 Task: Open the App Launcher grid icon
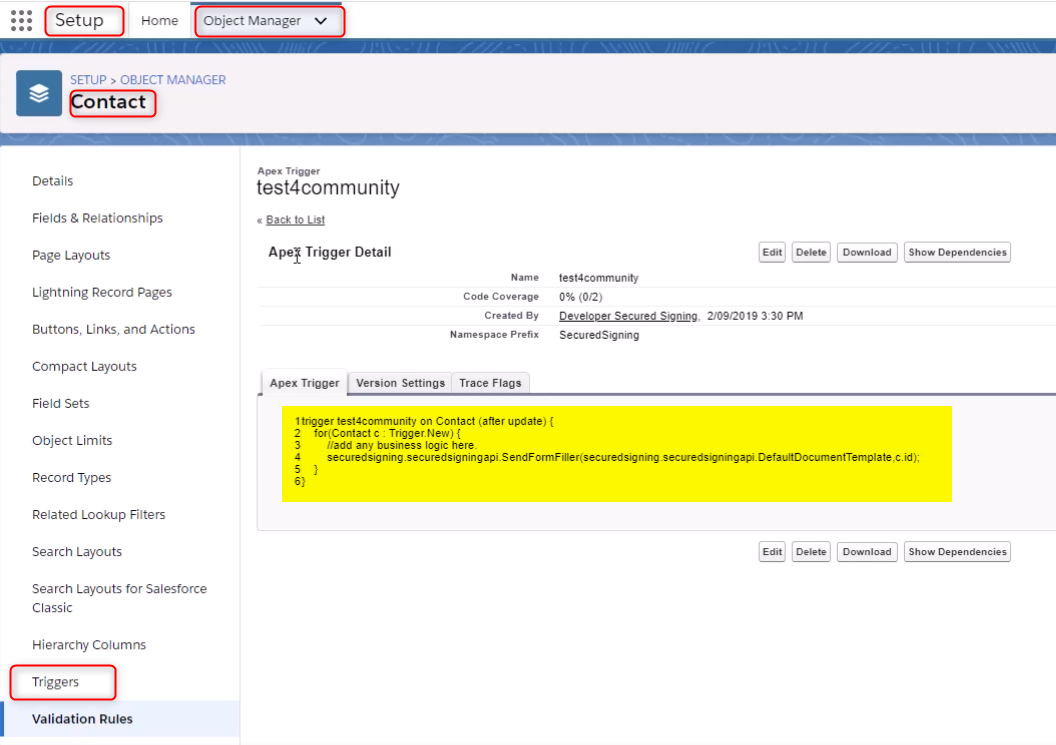click(22, 20)
